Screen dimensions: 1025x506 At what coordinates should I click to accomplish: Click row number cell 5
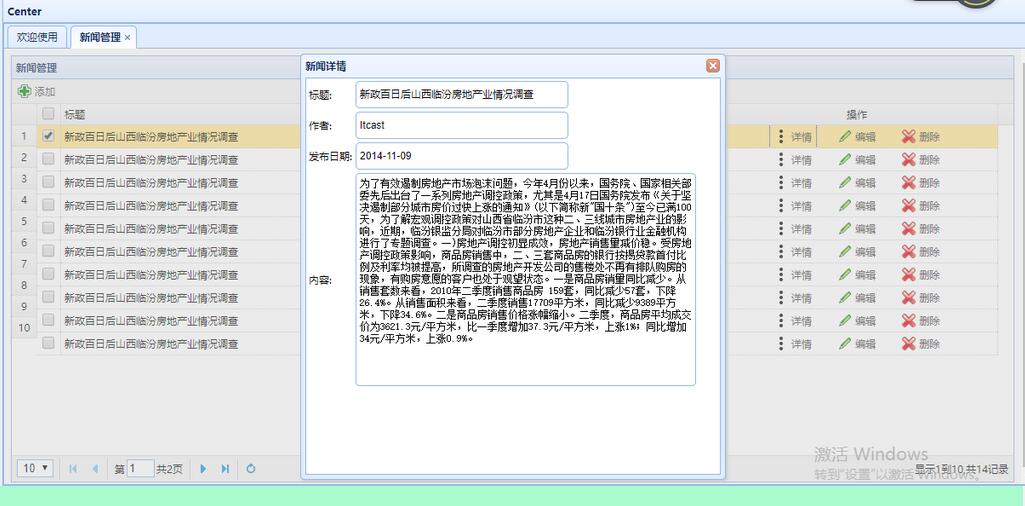click(x=24, y=221)
